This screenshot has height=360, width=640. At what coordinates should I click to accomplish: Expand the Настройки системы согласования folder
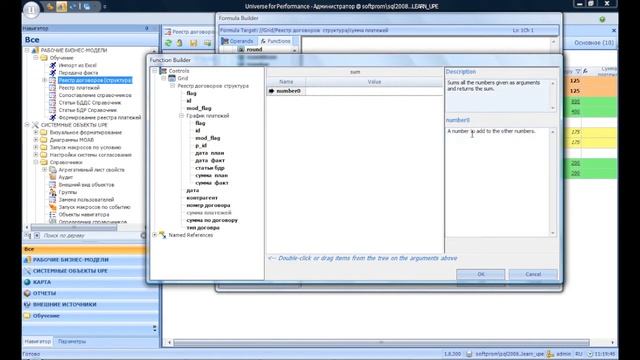click(x=36, y=155)
